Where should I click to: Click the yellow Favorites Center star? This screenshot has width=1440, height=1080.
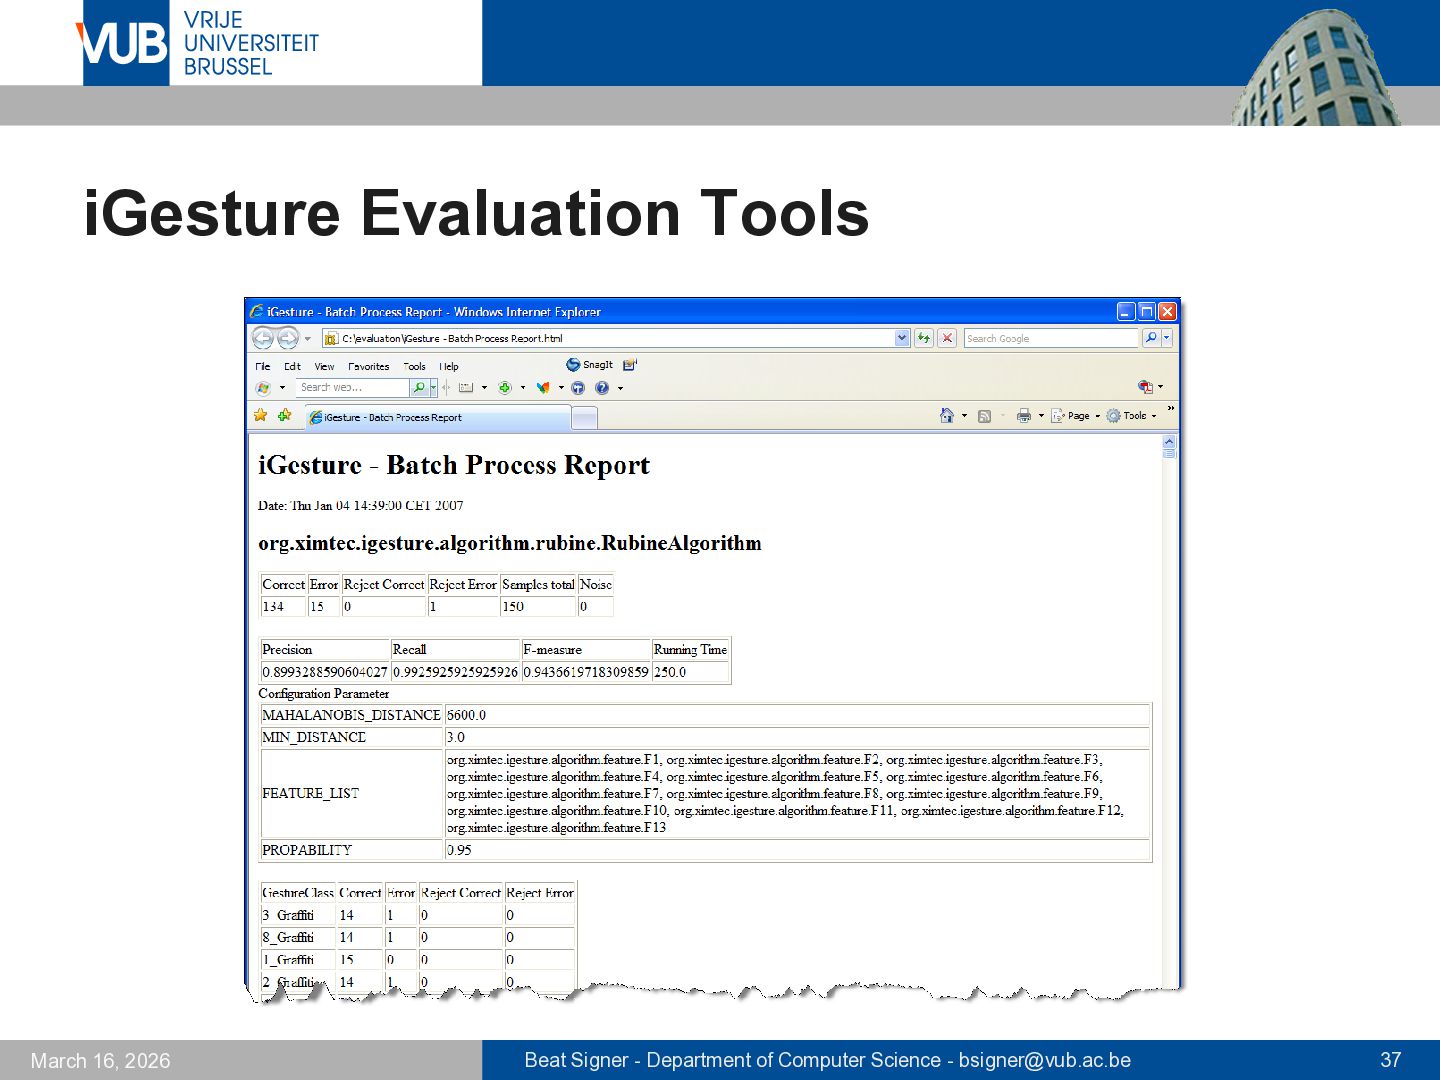pyautogui.click(x=261, y=416)
